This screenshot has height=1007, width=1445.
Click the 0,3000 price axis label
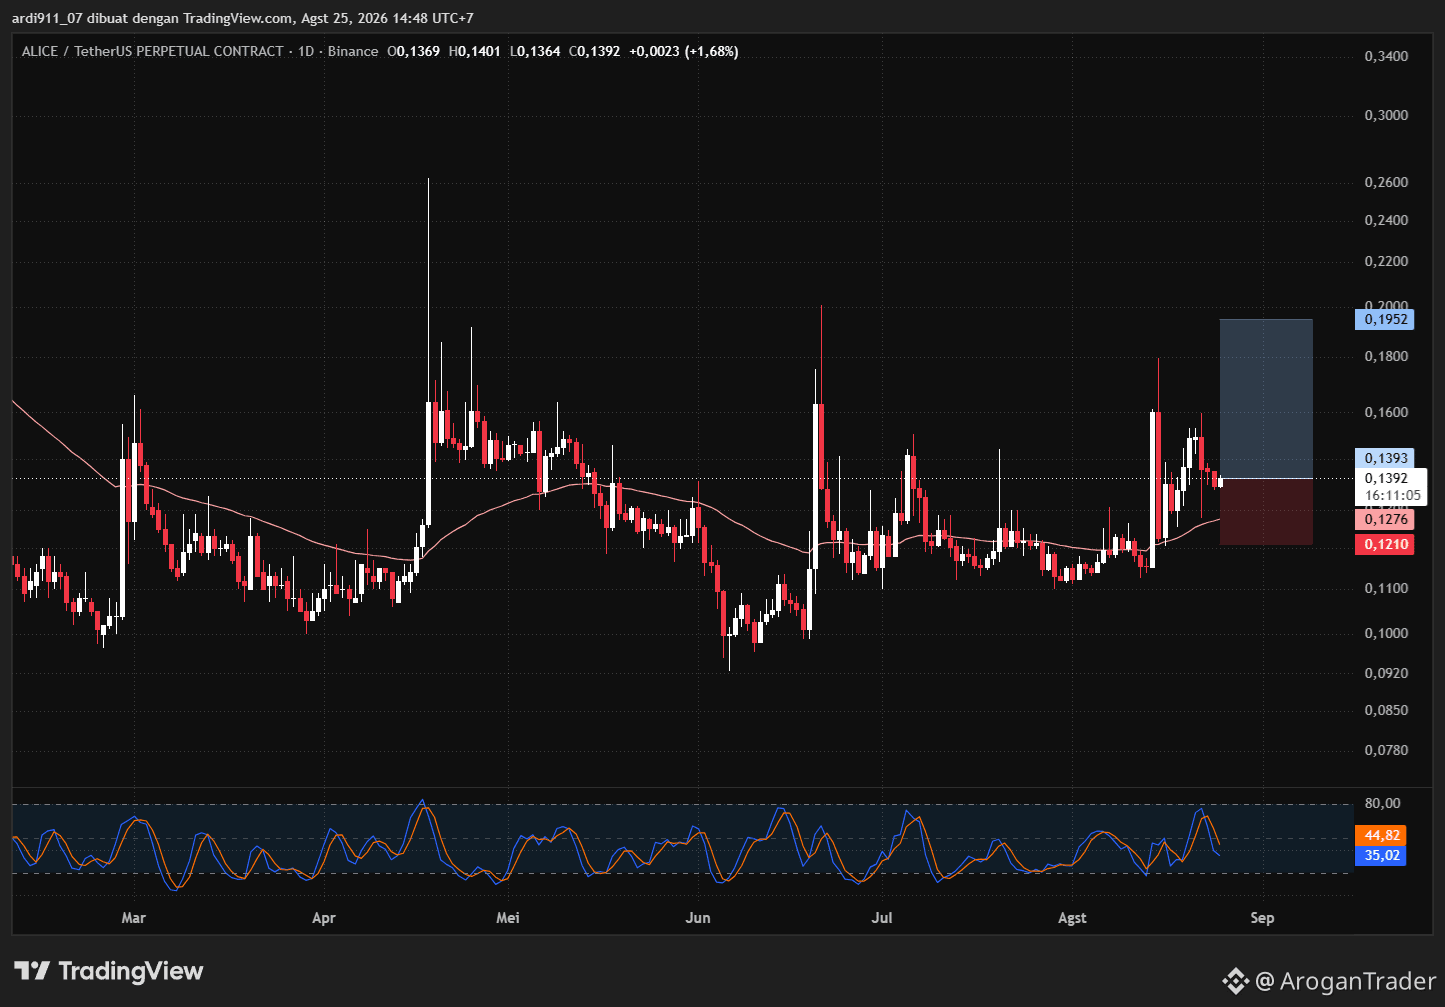click(1386, 115)
